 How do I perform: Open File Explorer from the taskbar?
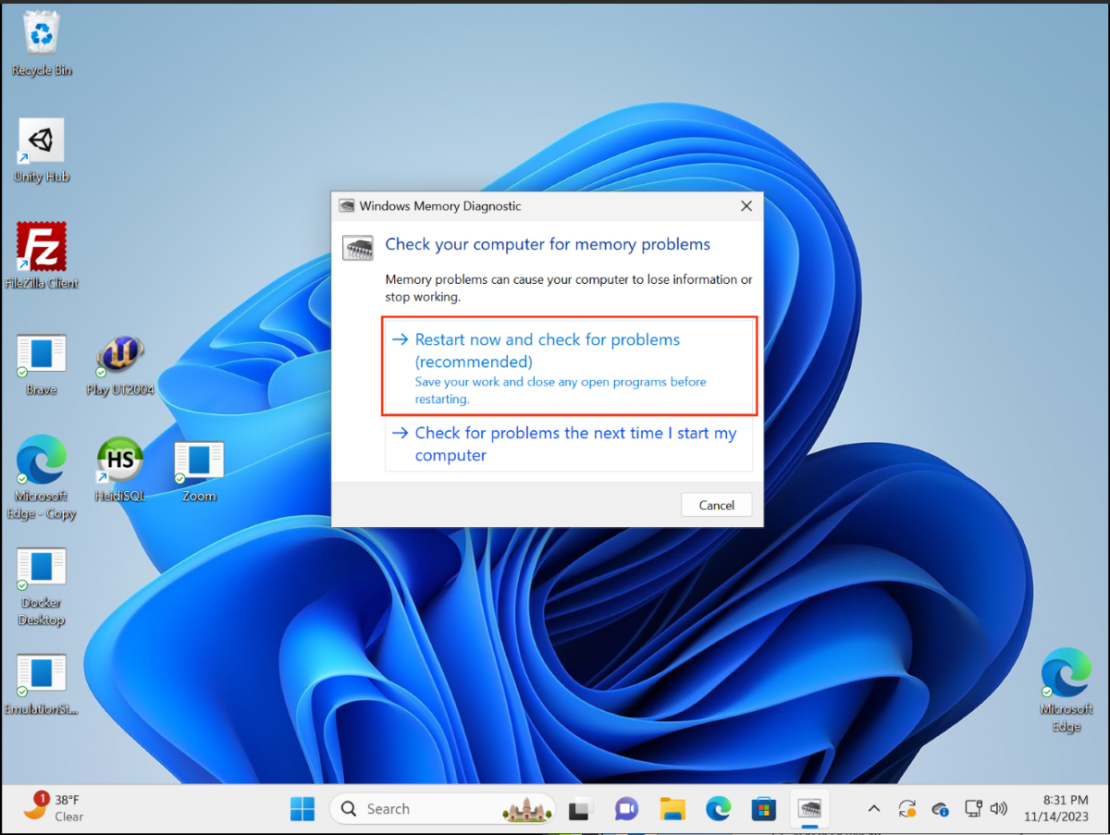(x=672, y=807)
